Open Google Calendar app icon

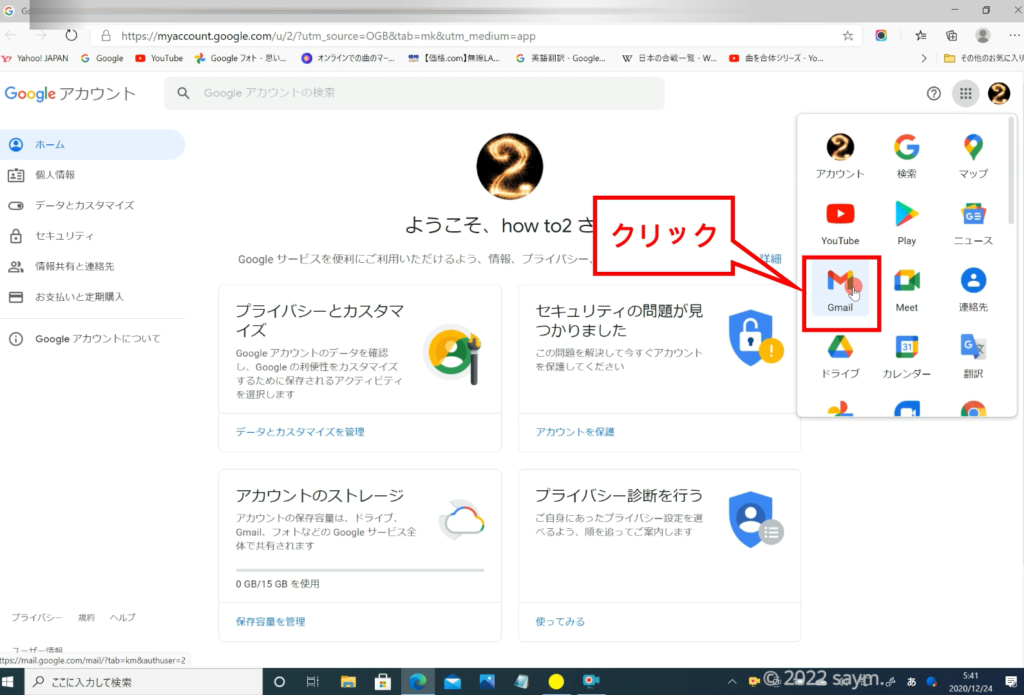906,356
